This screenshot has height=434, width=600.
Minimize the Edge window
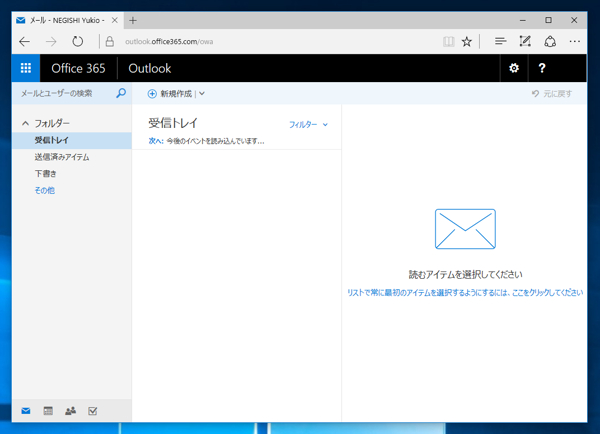(x=523, y=20)
